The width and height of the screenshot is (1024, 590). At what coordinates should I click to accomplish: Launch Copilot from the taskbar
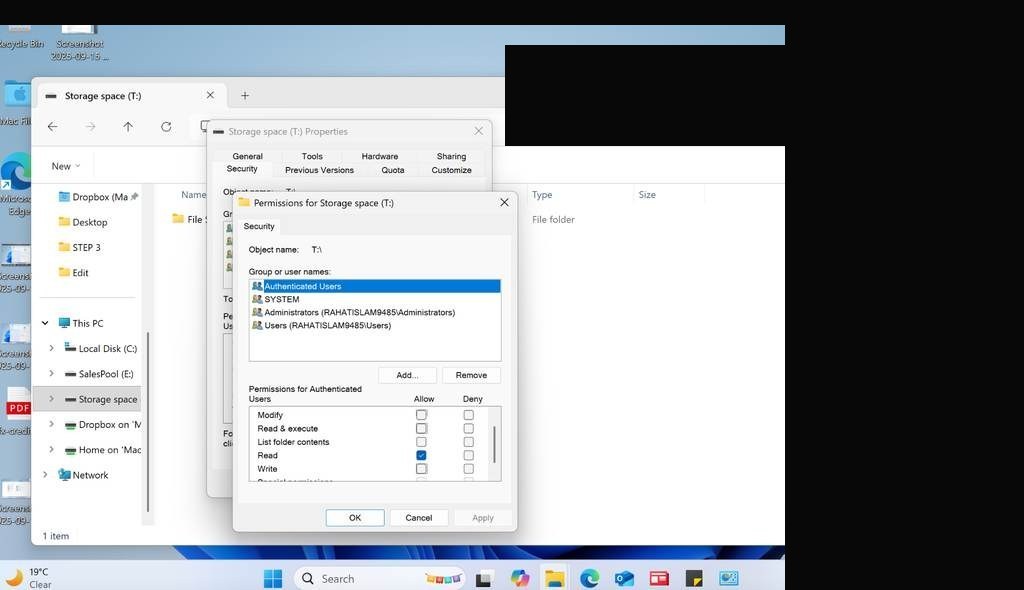(x=520, y=578)
